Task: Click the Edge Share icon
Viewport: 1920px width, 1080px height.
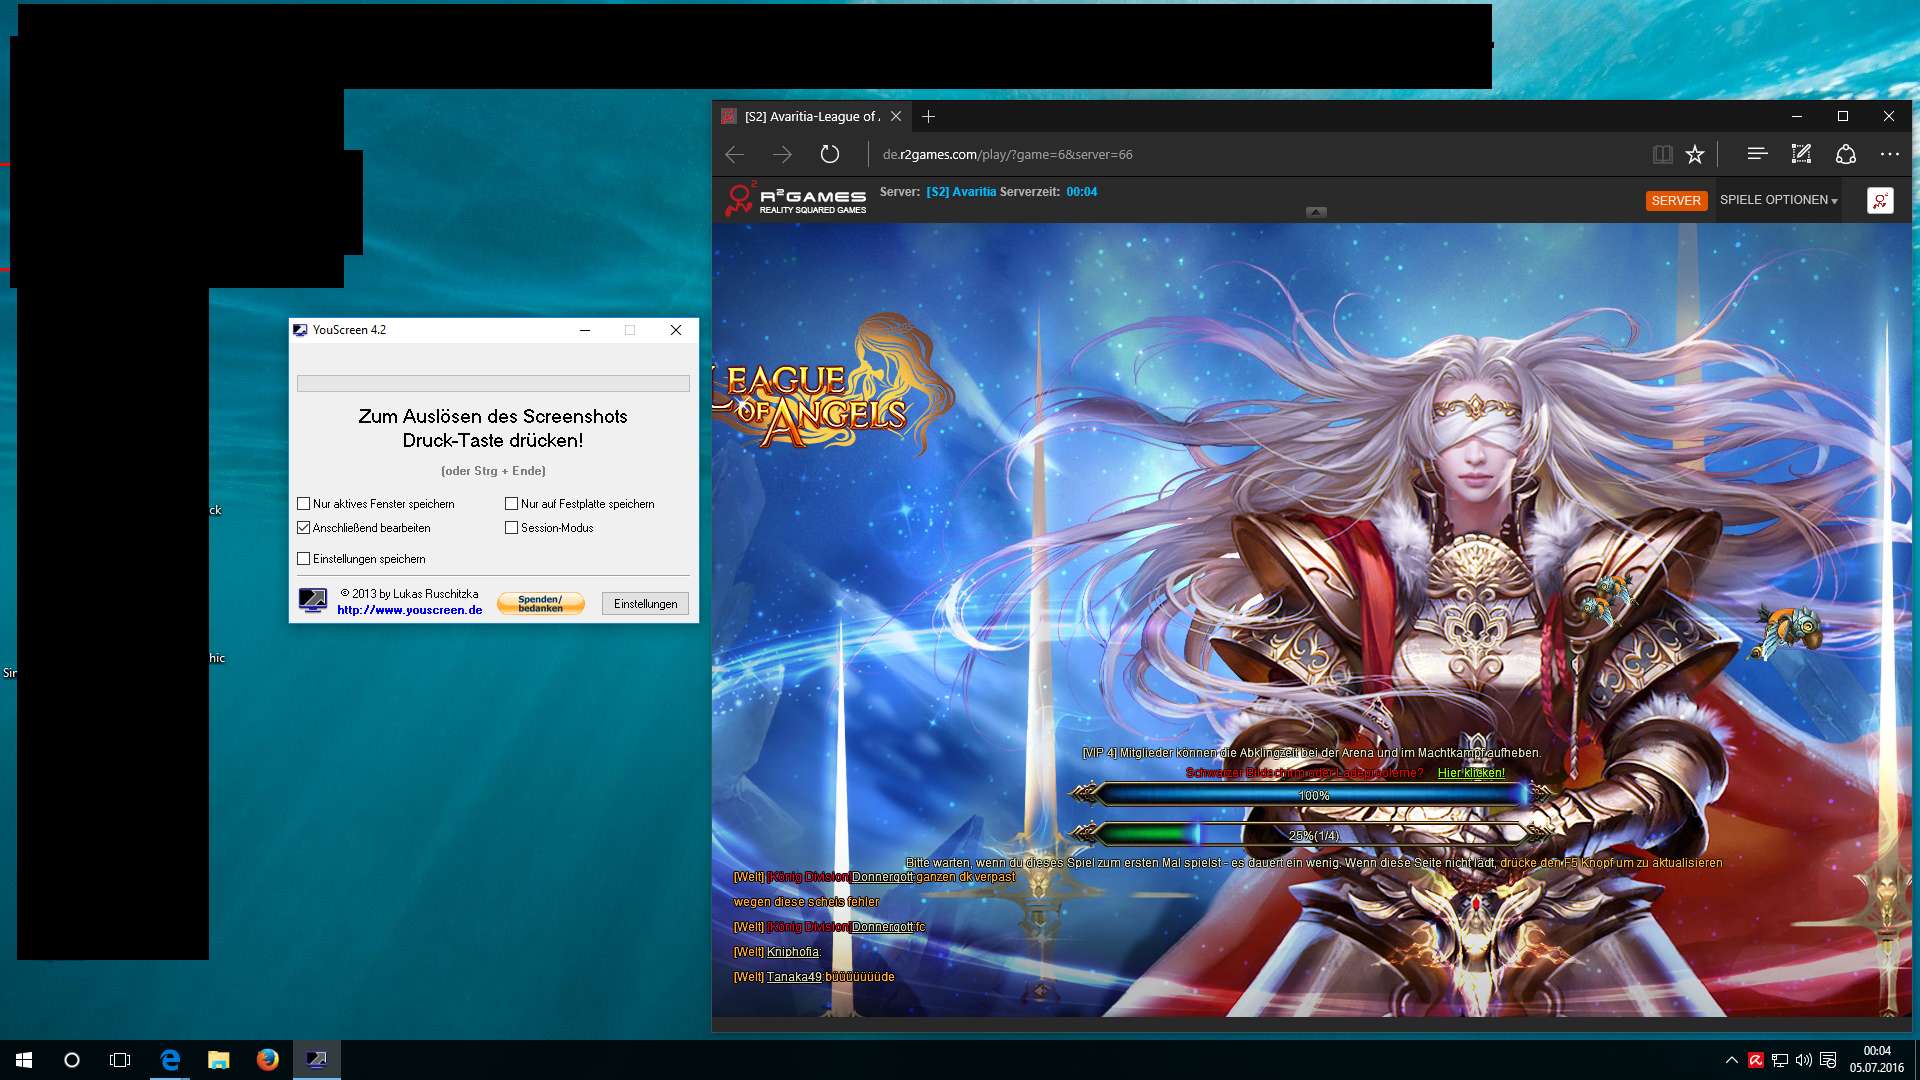Action: tap(1846, 154)
